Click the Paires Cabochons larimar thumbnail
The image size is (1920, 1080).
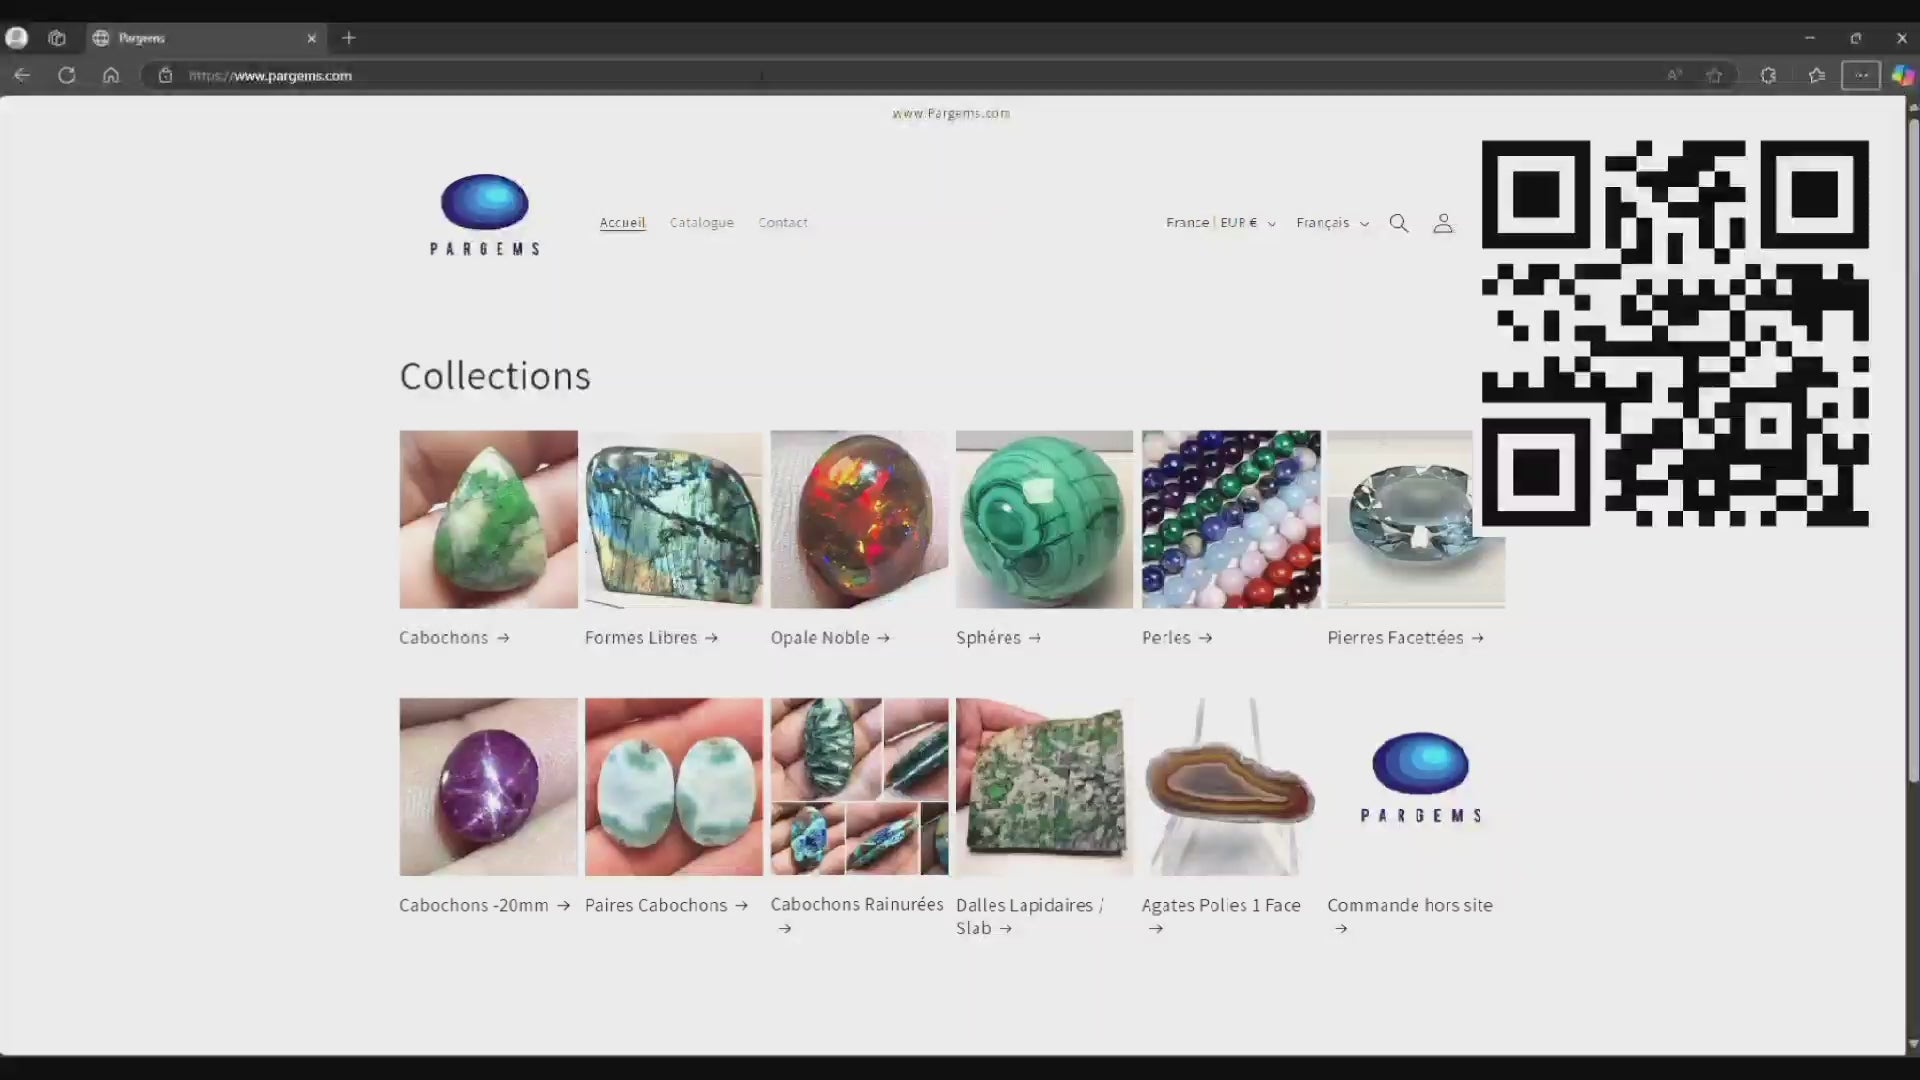click(674, 787)
